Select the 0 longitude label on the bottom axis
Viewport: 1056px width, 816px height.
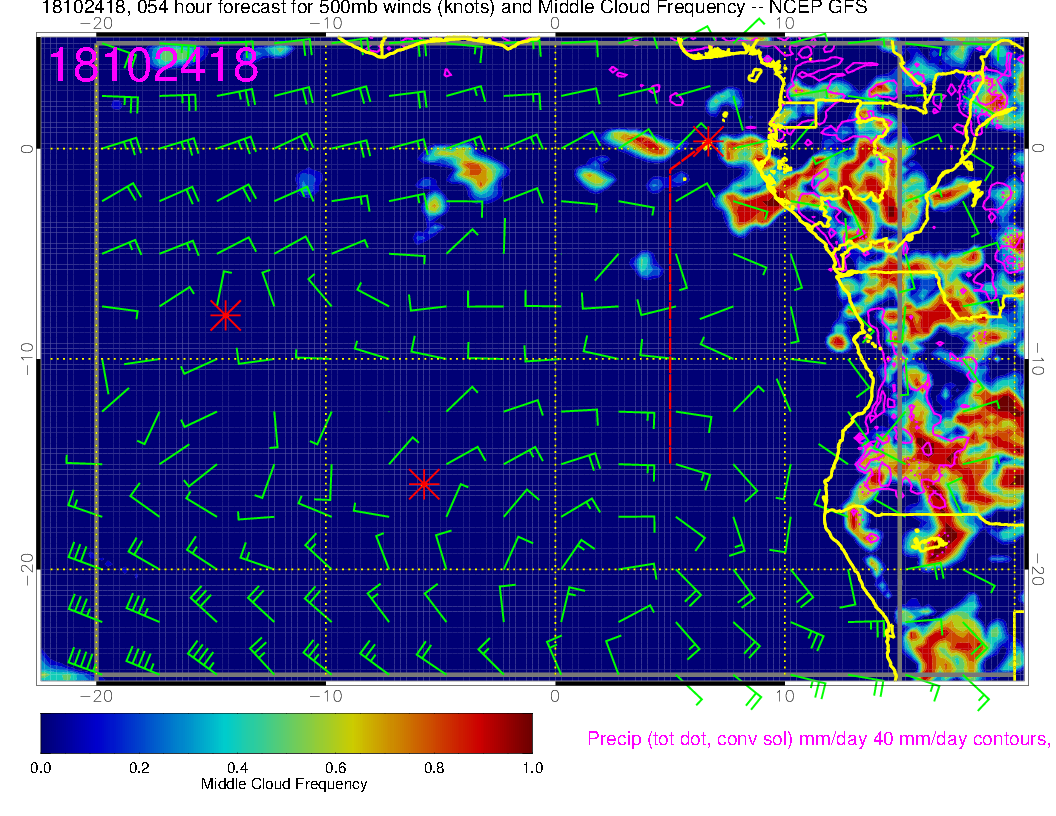click(555, 695)
